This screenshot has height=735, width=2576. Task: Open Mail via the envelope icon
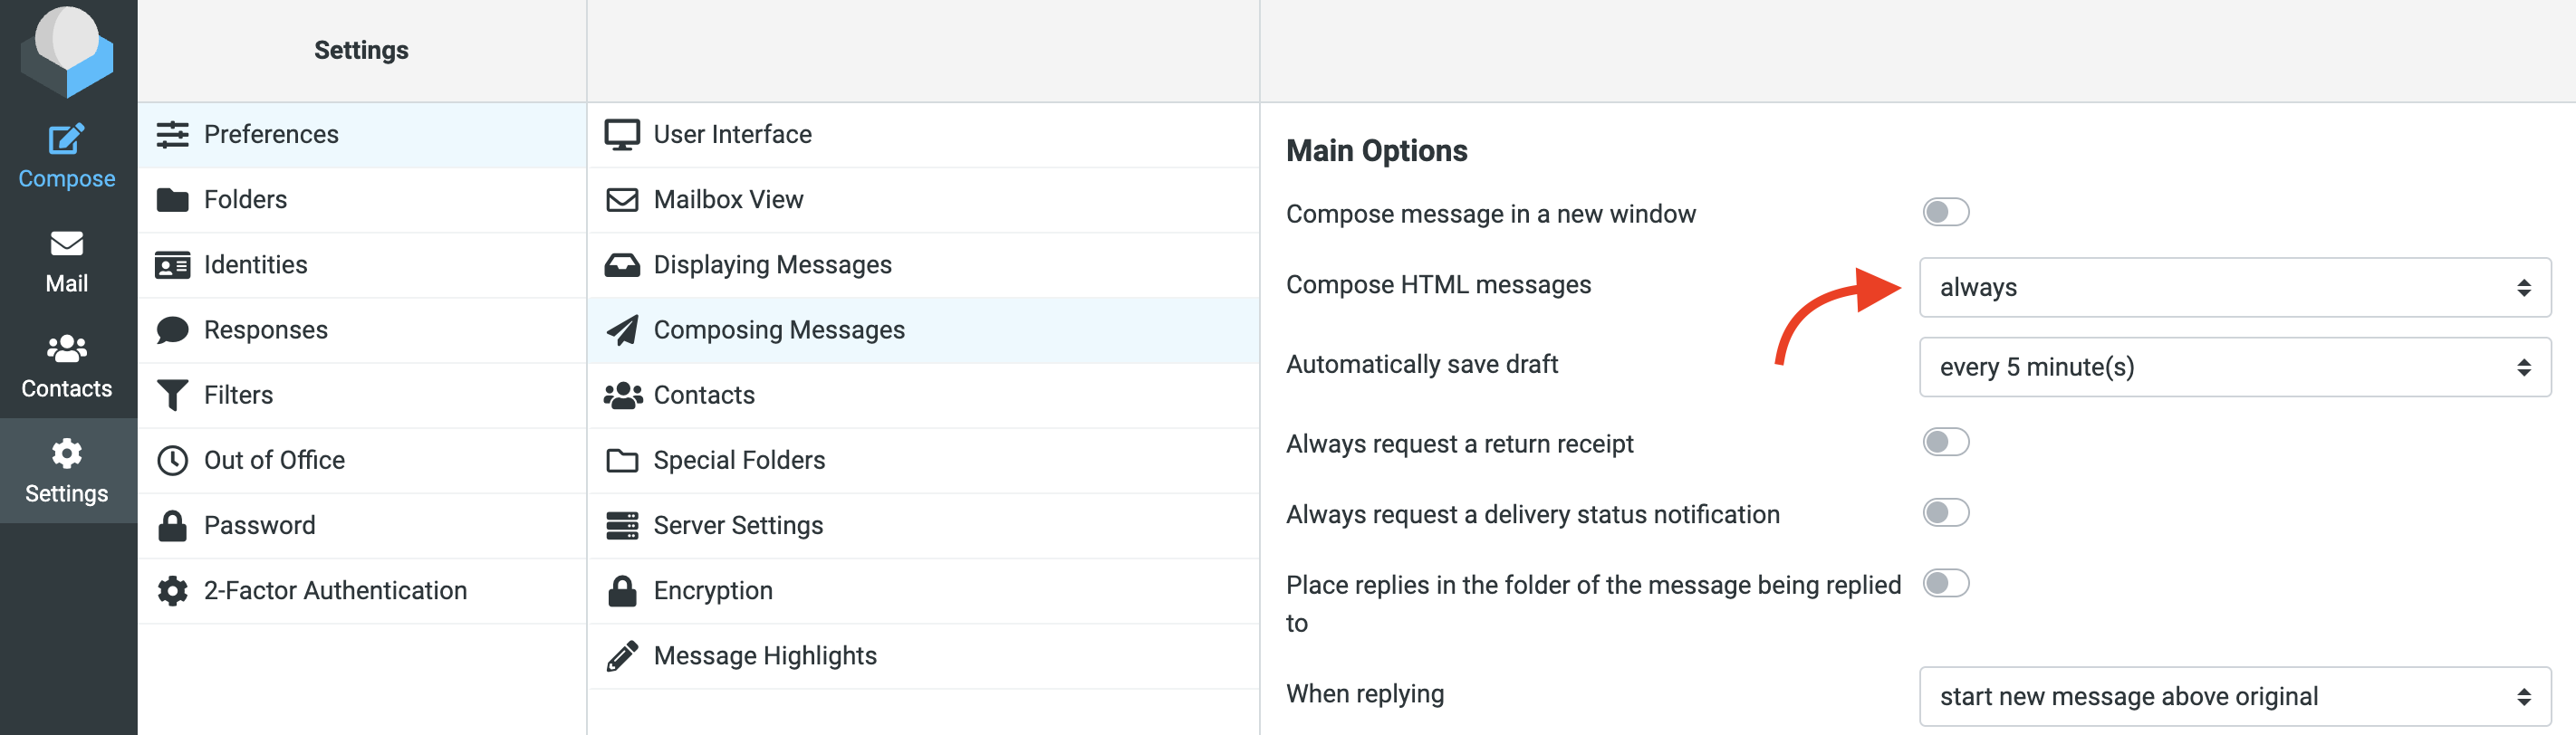coord(66,244)
